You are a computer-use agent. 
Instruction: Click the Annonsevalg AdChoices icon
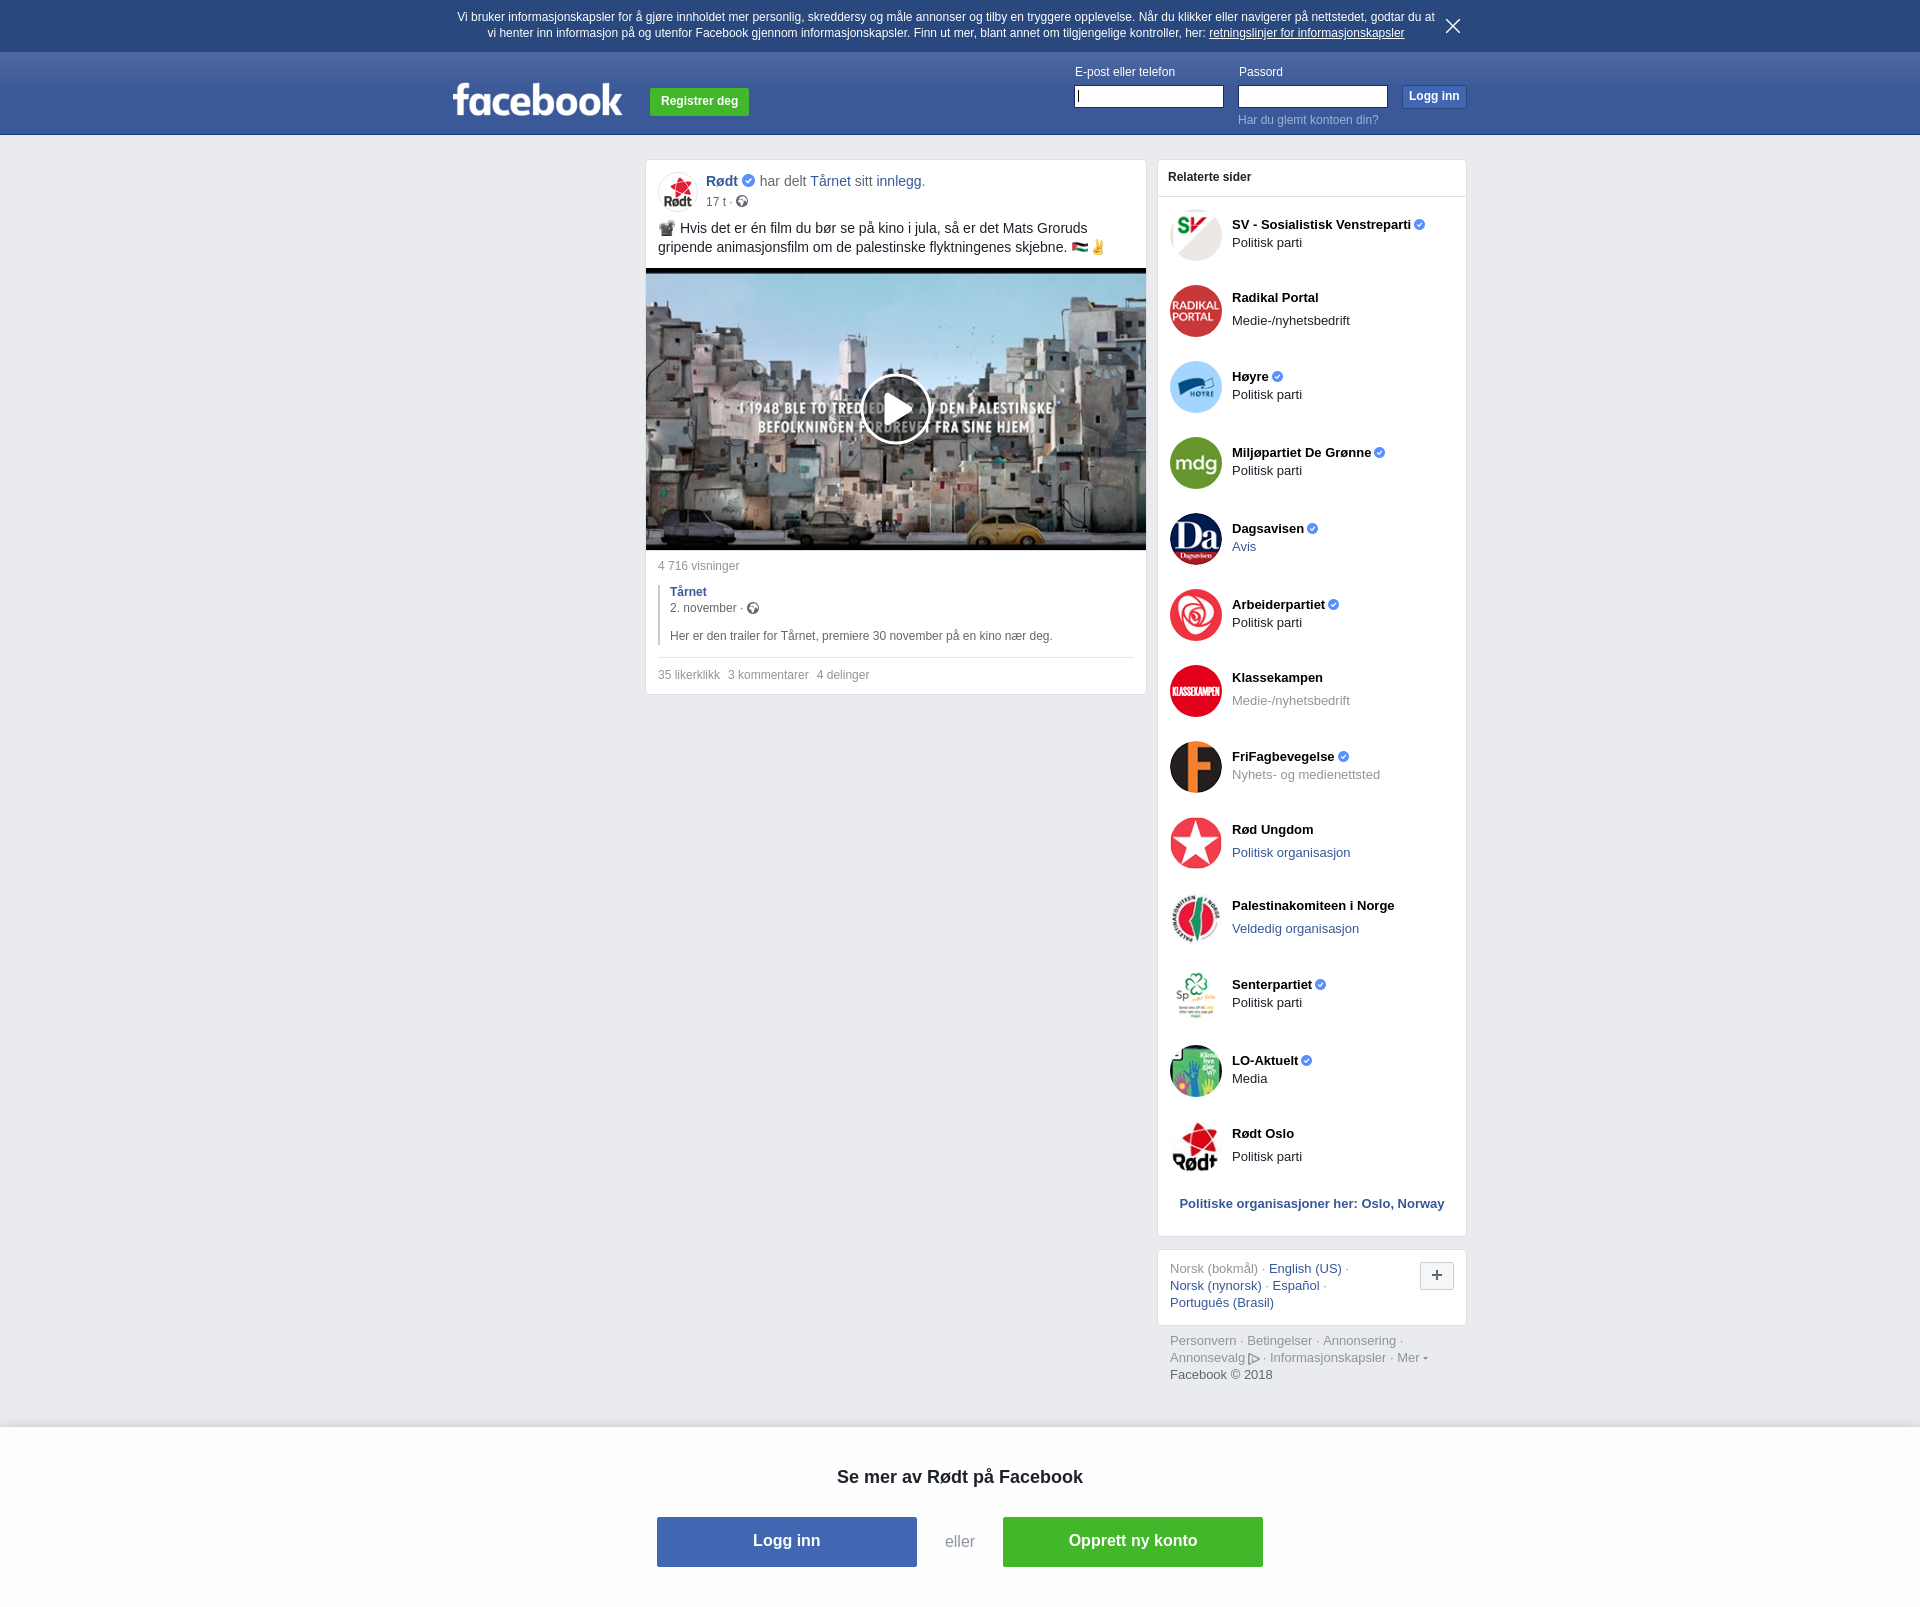1254,1358
